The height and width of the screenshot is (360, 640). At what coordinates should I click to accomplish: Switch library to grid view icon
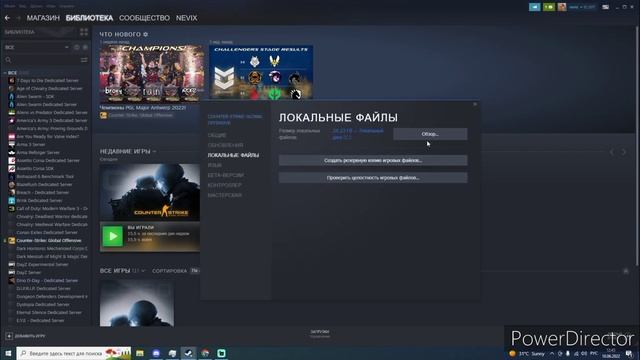click(84, 32)
